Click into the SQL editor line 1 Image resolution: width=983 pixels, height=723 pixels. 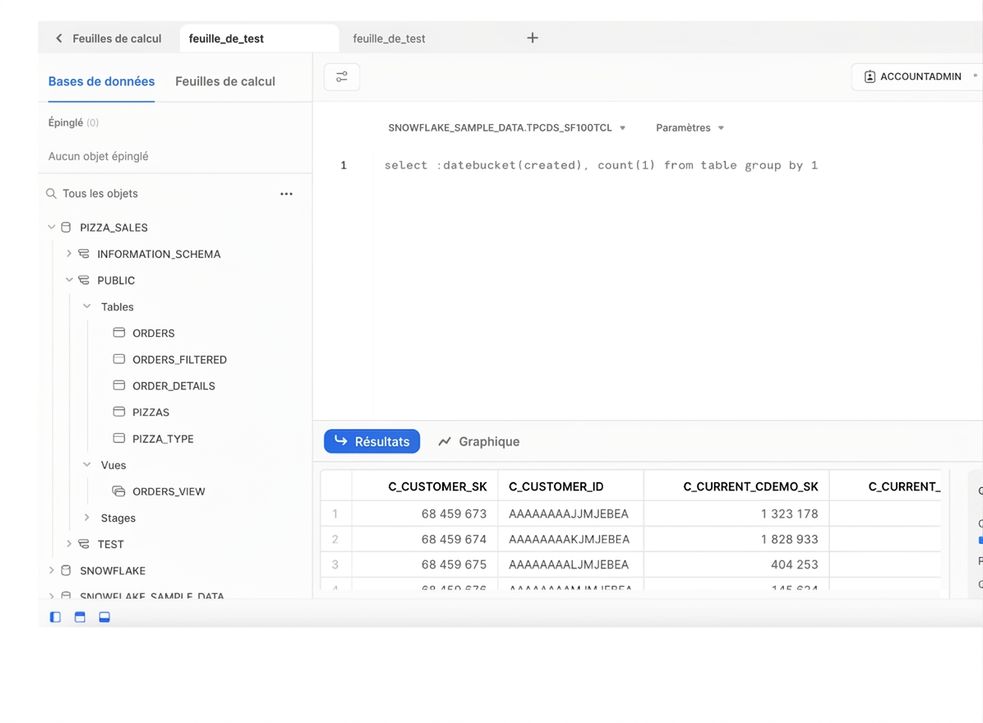click(601, 165)
